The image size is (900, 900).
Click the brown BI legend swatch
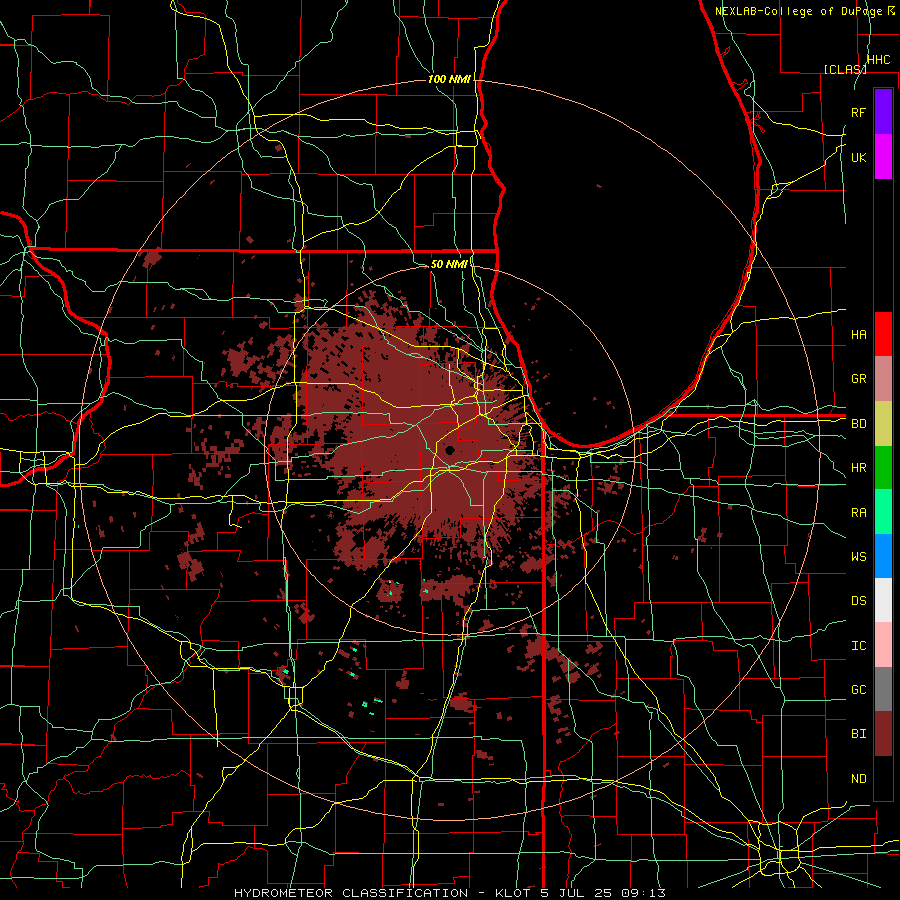point(883,734)
